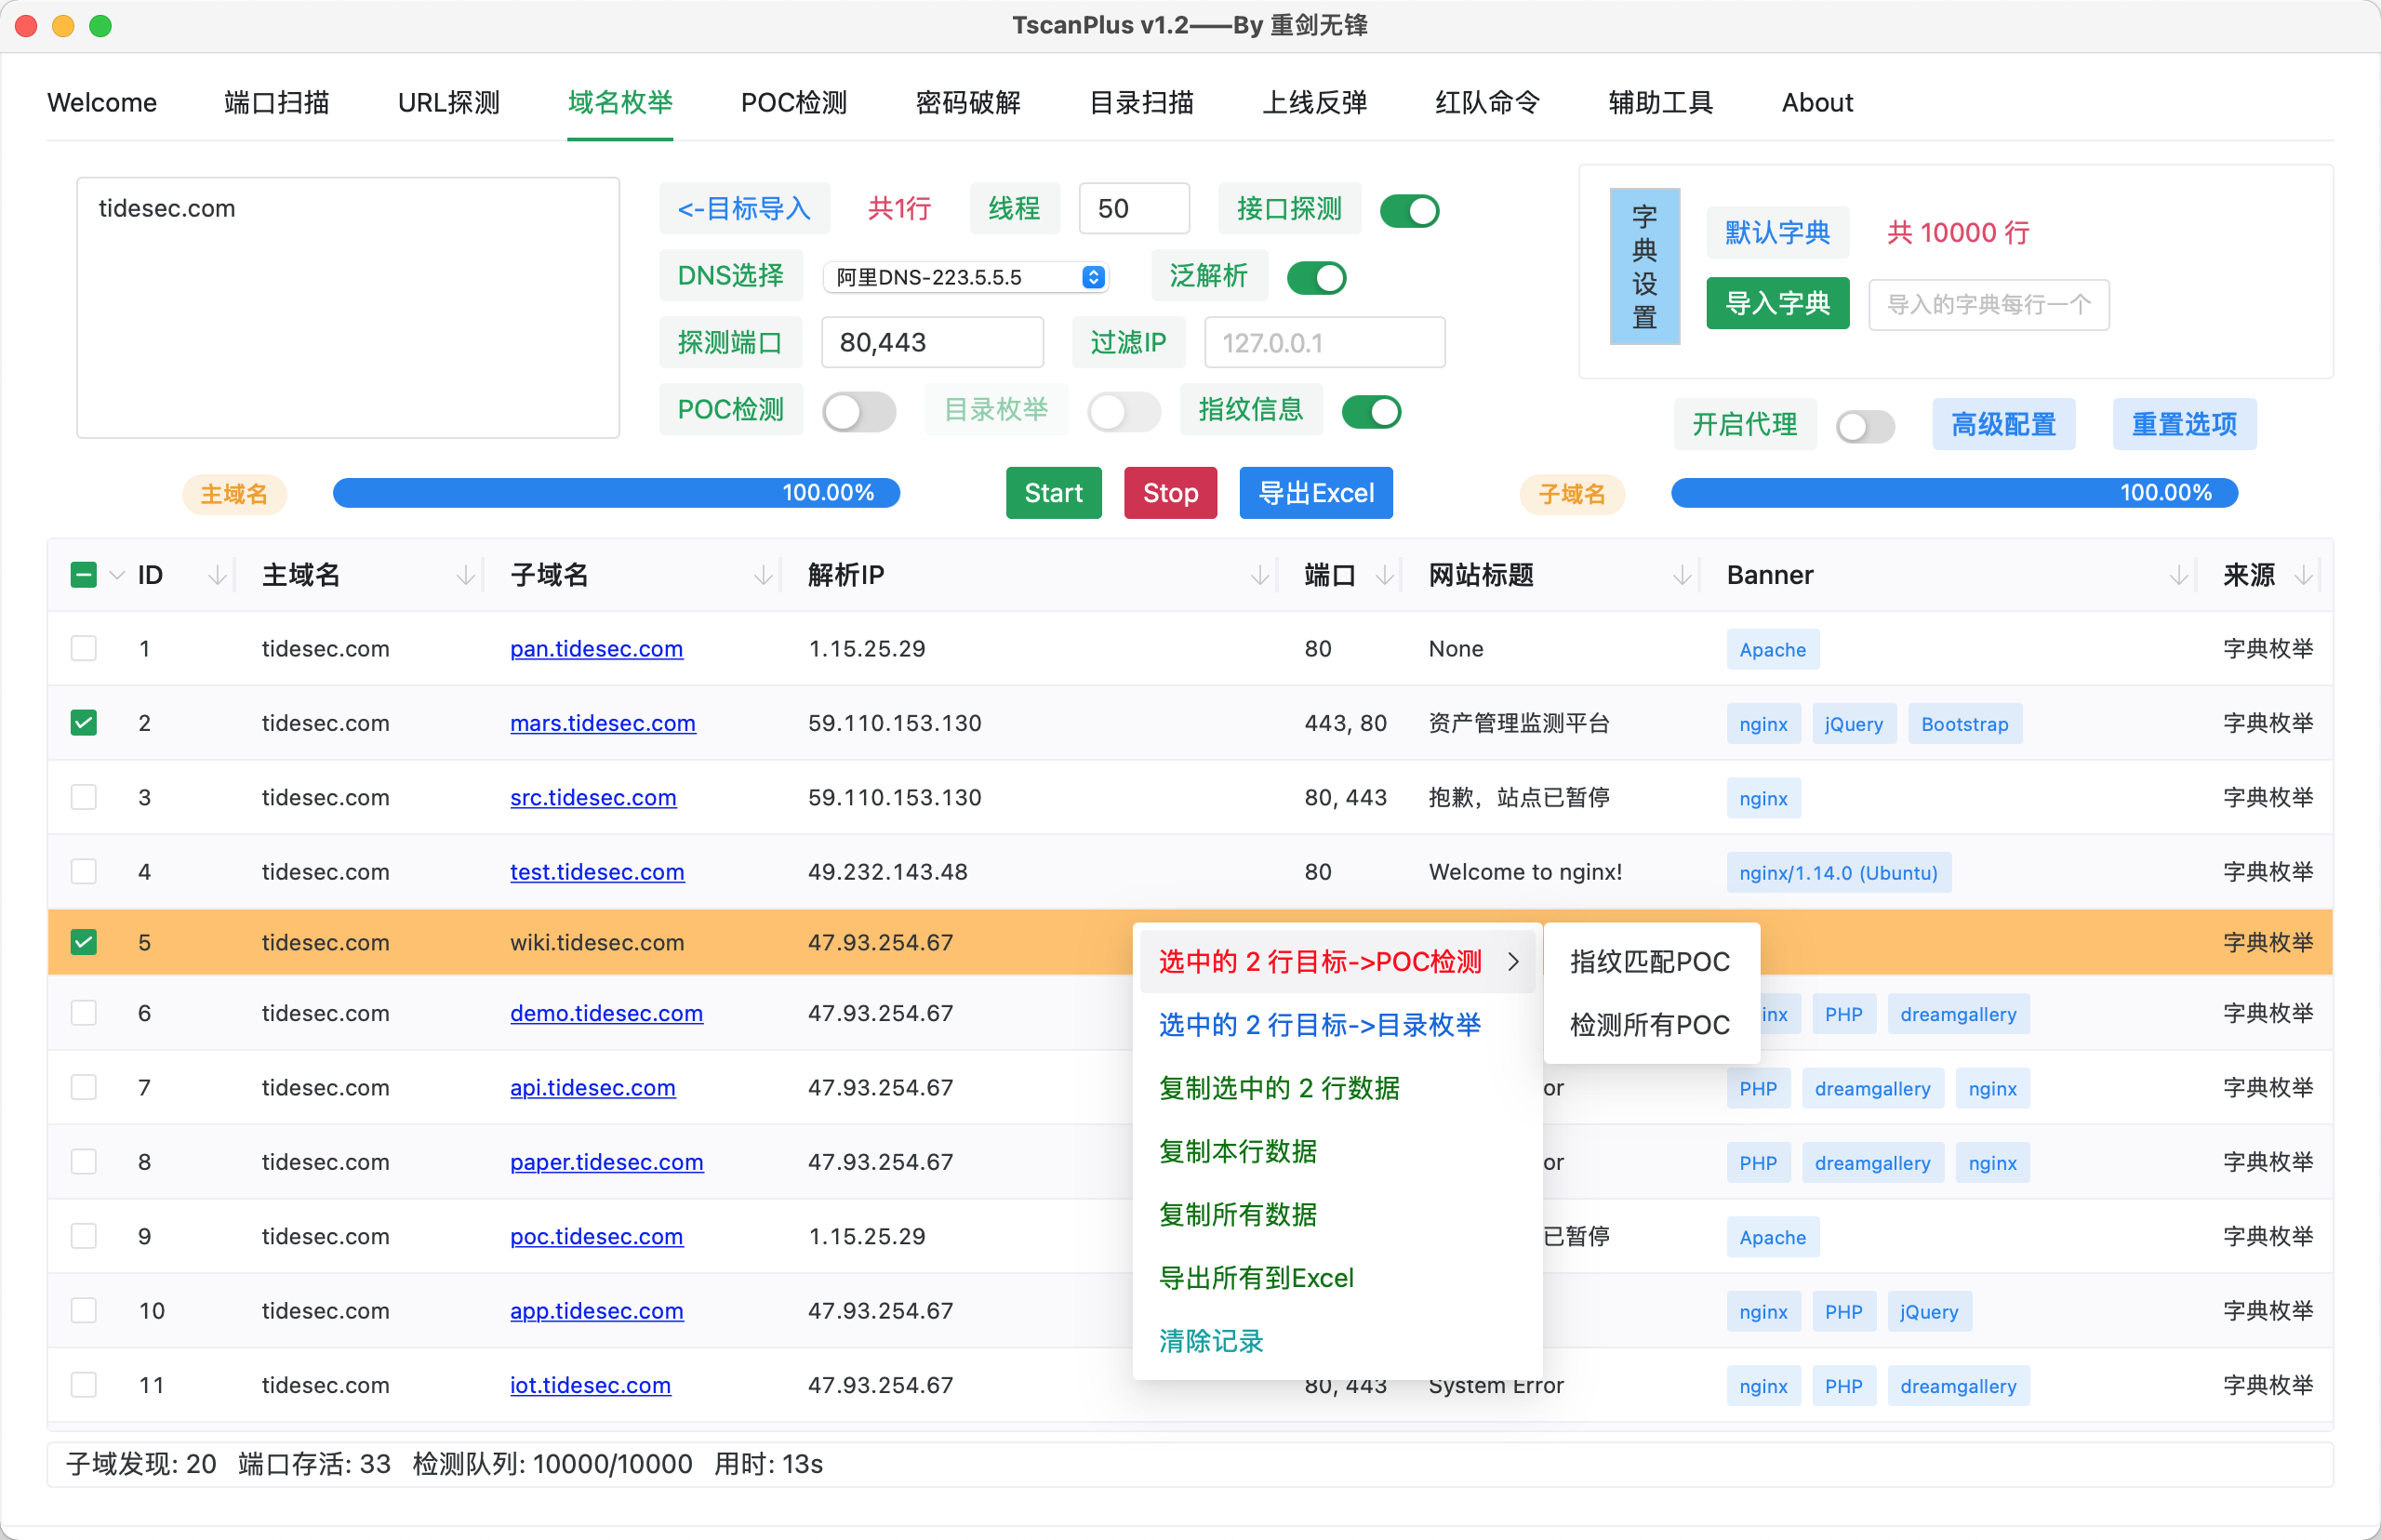Sort by 网站标题 column arrow
The image size is (2381, 1540).
(1682, 575)
